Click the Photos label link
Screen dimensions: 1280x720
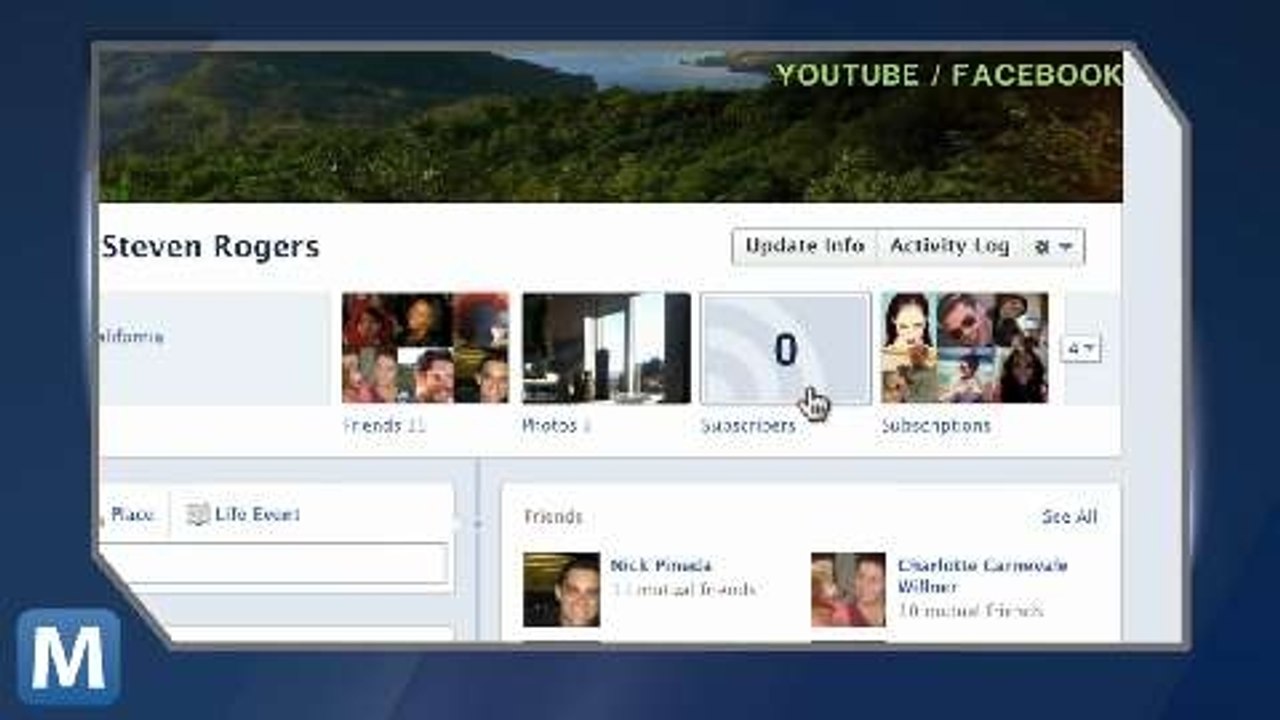point(550,426)
